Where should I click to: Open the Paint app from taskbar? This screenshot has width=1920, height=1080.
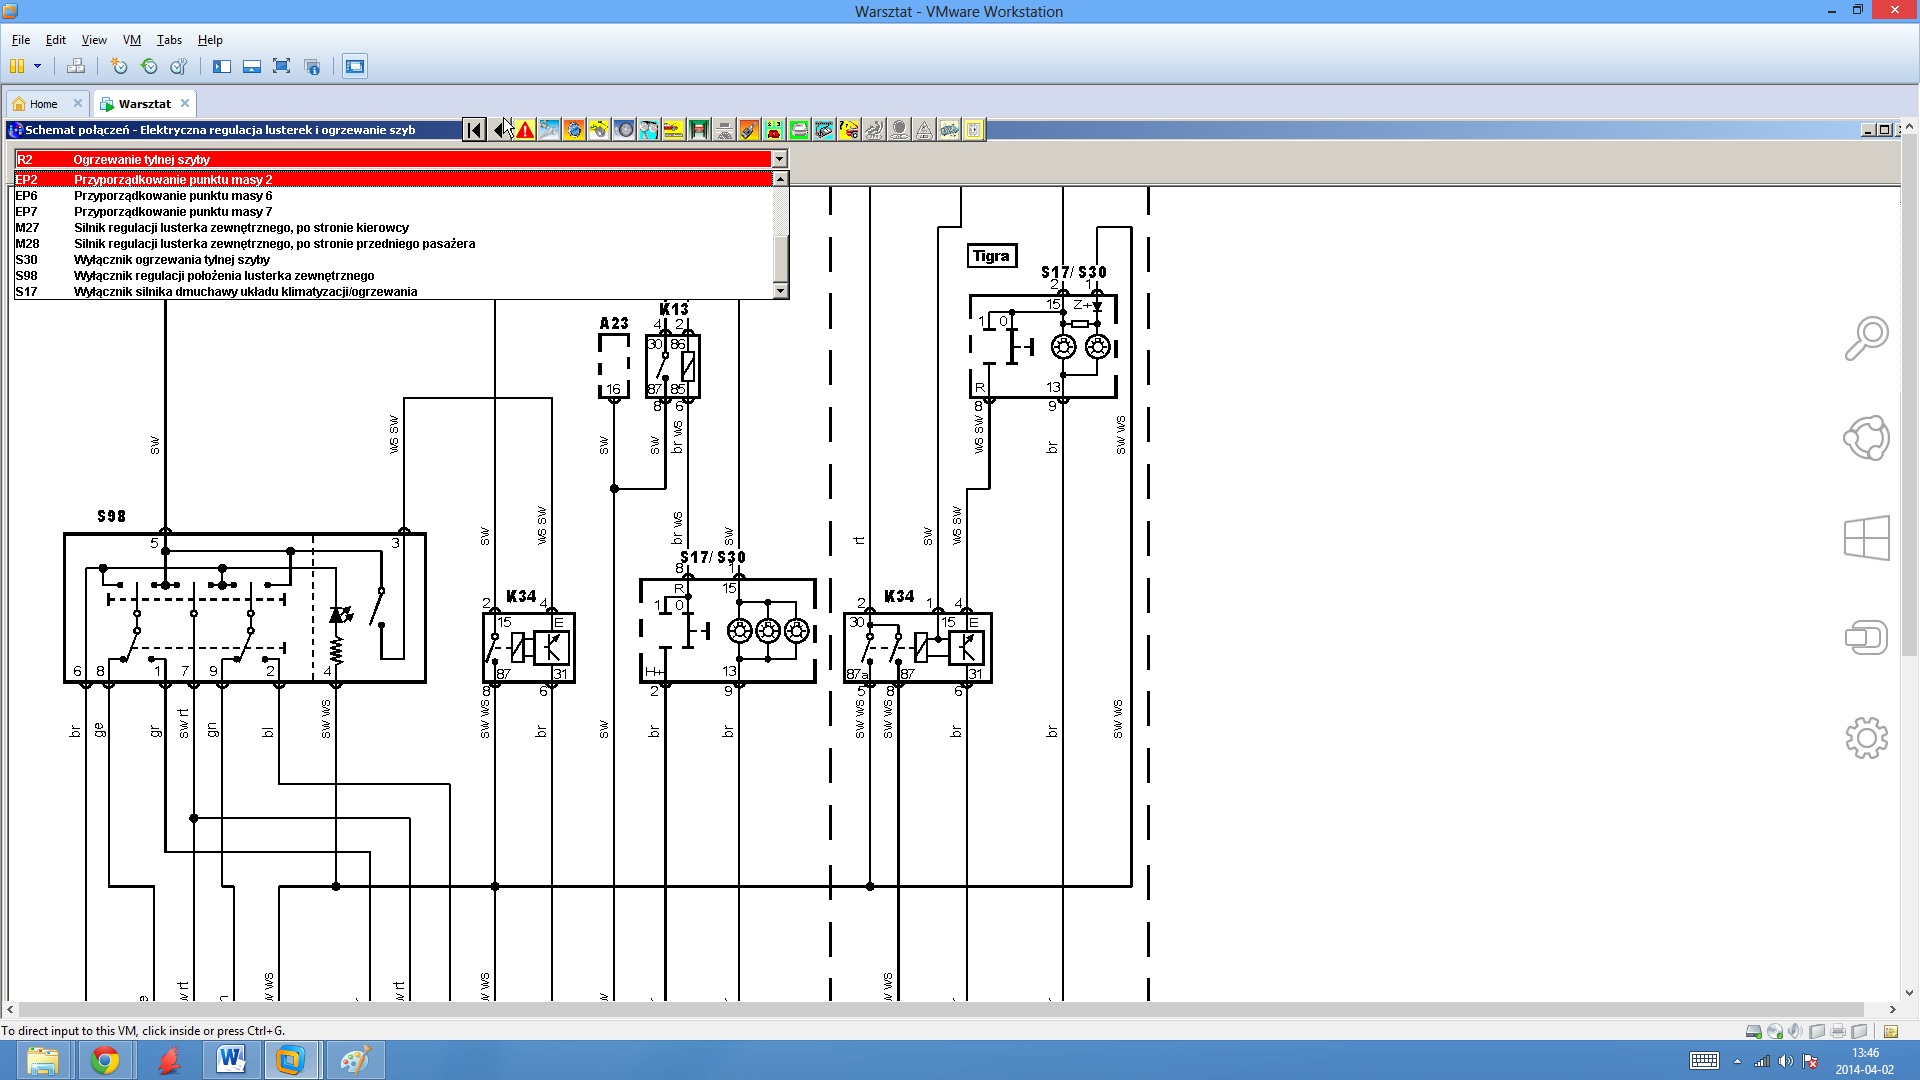[355, 1060]
